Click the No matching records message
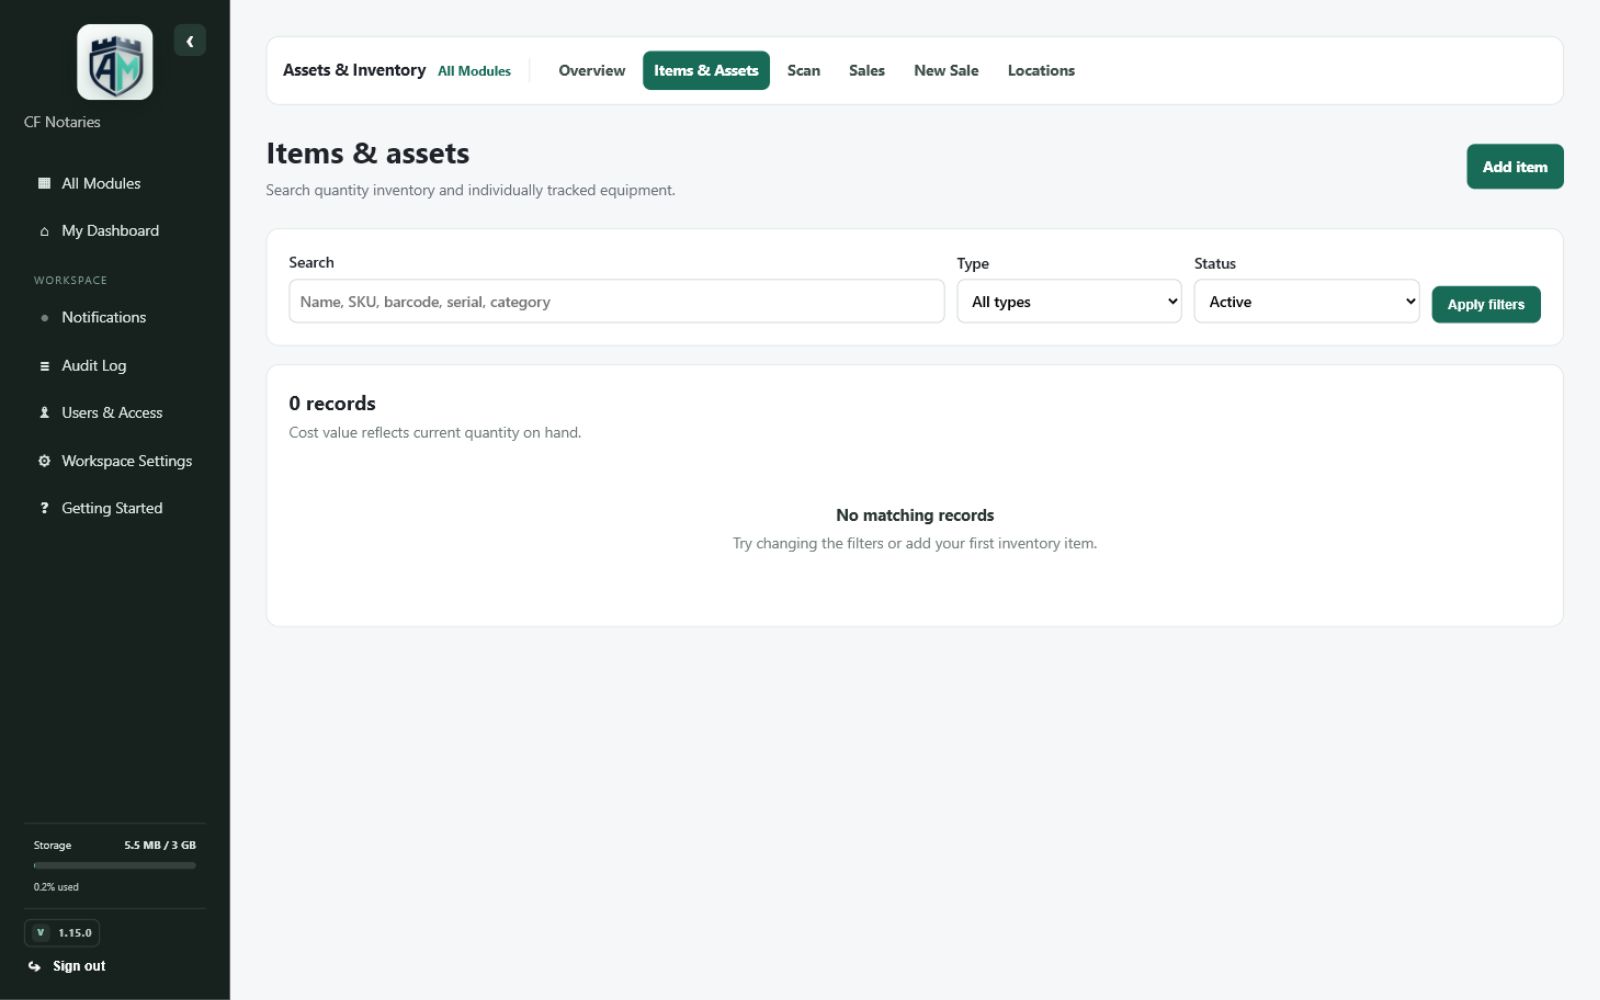The height and width of the screenshot is (1000, 1600). 915,515
